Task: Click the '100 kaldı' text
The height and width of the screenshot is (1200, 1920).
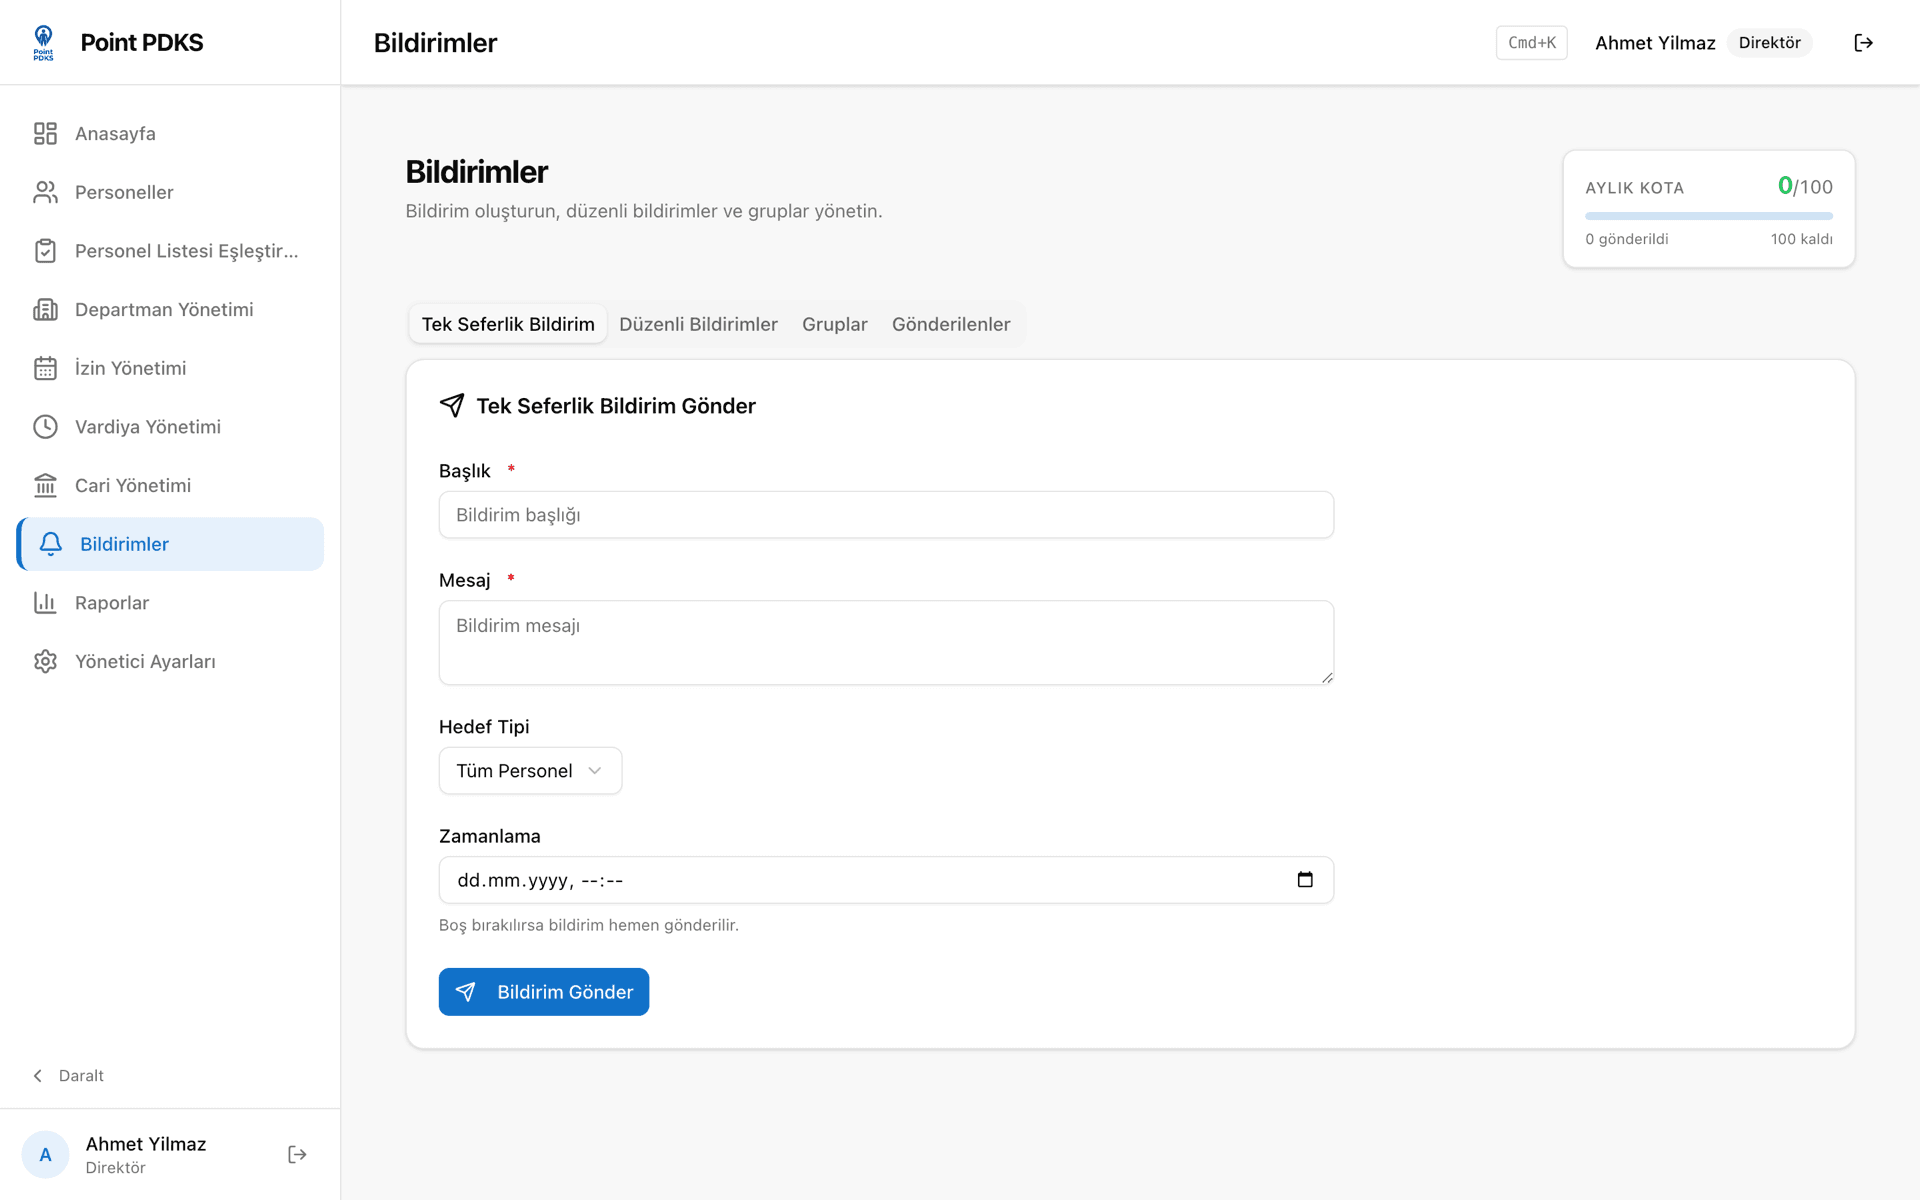Action: point(1801,239)
